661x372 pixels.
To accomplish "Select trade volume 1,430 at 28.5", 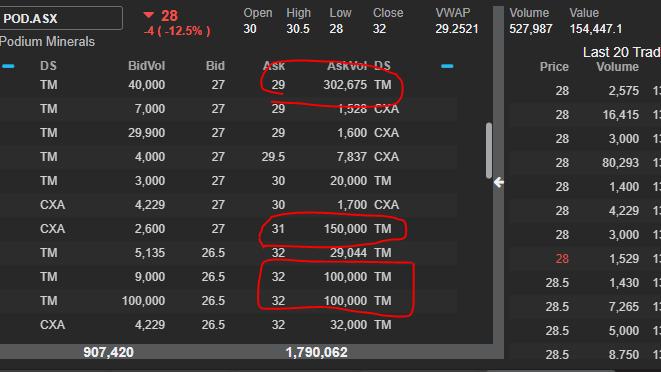I will tap(623, 283).
